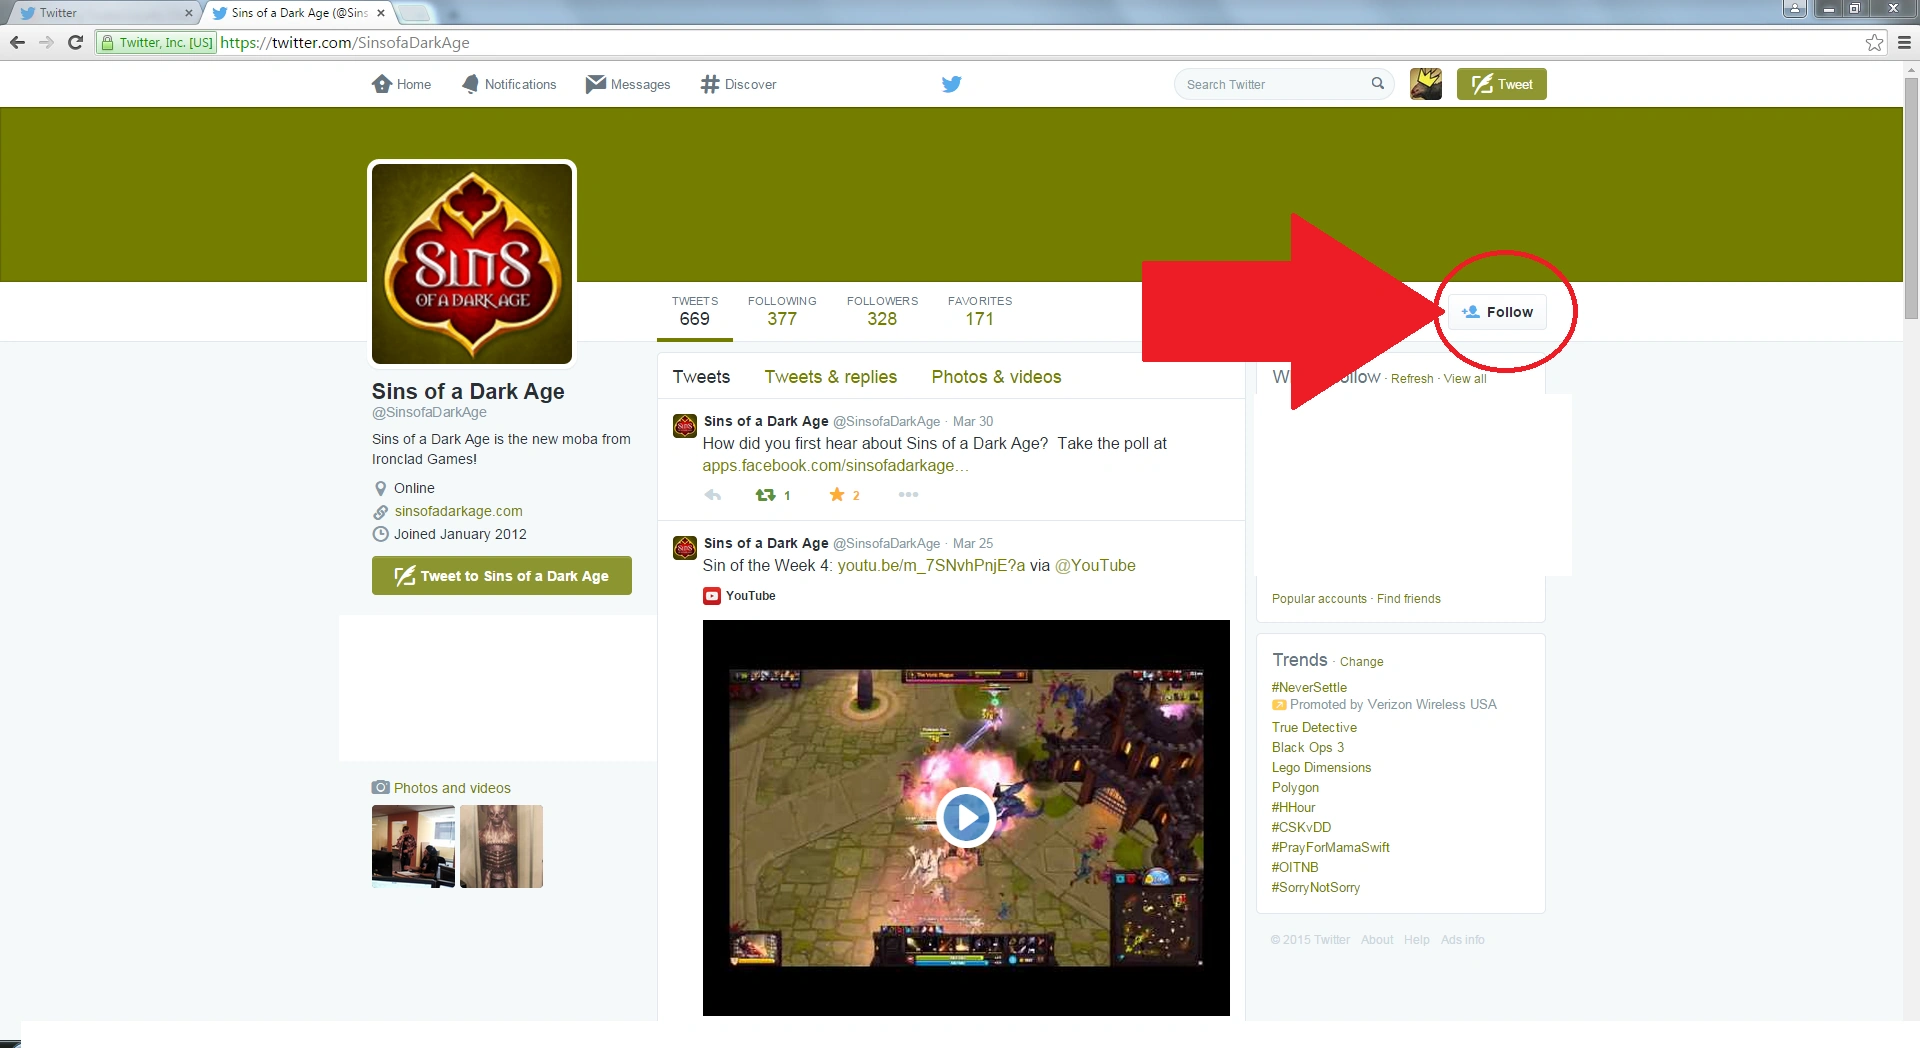Open the sinsofadarkage.com website link
Image resolution: width=1920 pixels, height=1048 pixels.
click(458, 511)
